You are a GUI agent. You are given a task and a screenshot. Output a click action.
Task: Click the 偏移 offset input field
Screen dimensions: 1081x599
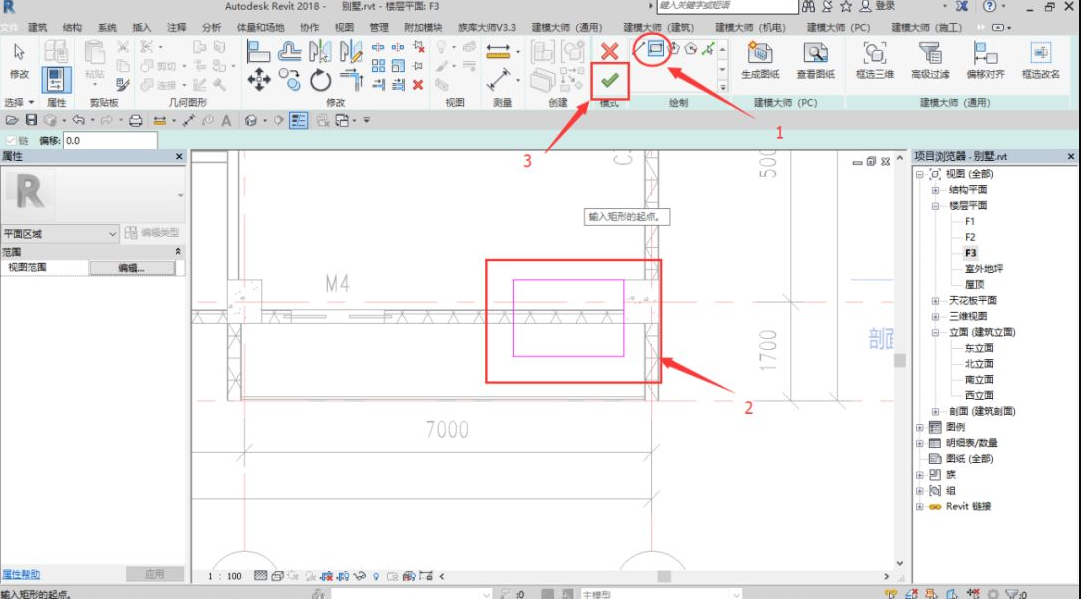pos(110,141)
